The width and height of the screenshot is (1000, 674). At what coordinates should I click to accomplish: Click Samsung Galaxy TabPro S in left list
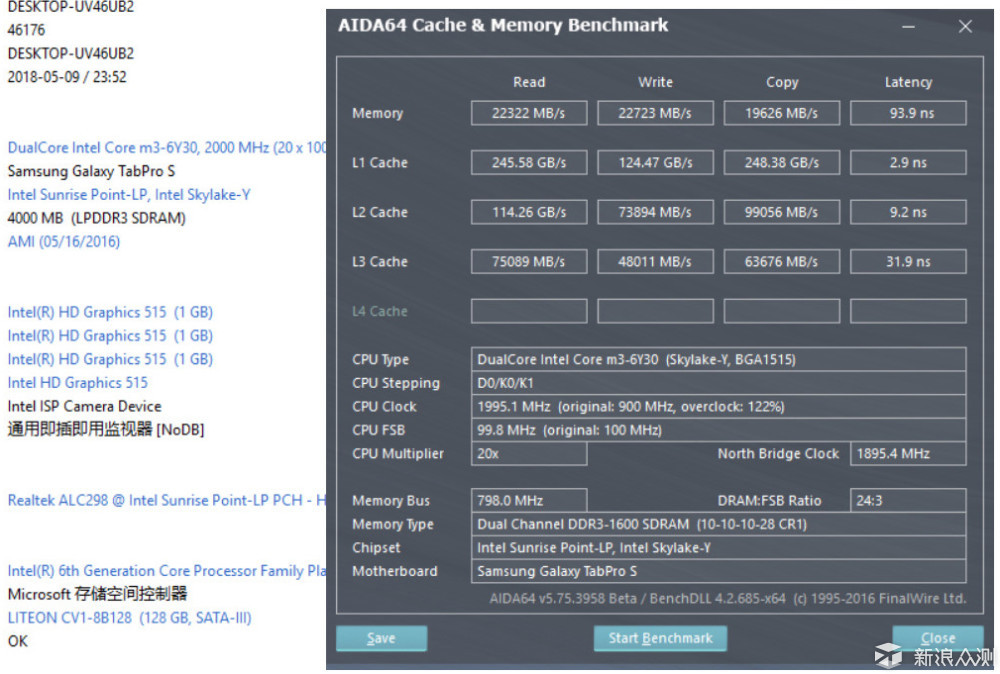[91, 172]
